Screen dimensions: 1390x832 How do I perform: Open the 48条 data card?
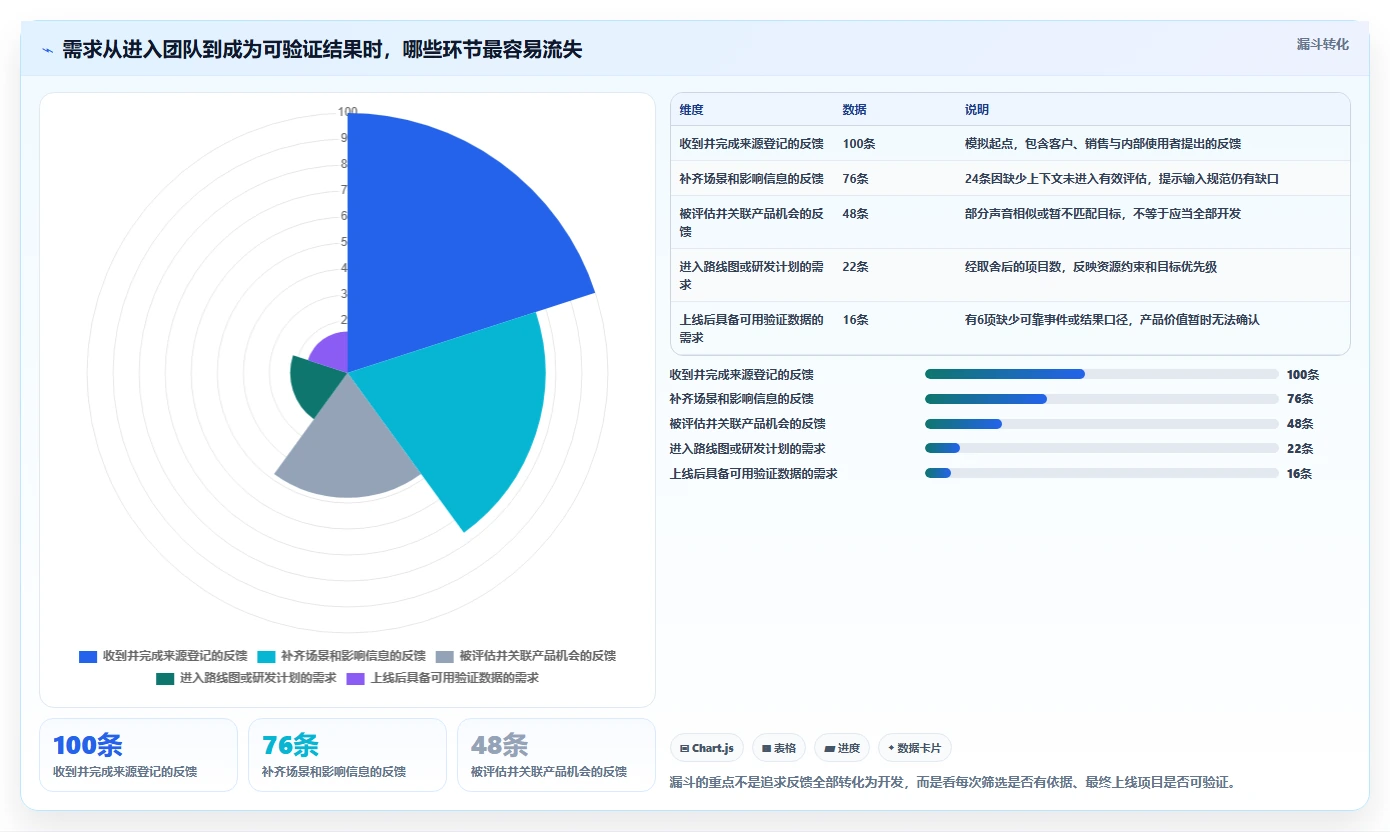click(x=556, y=755)
